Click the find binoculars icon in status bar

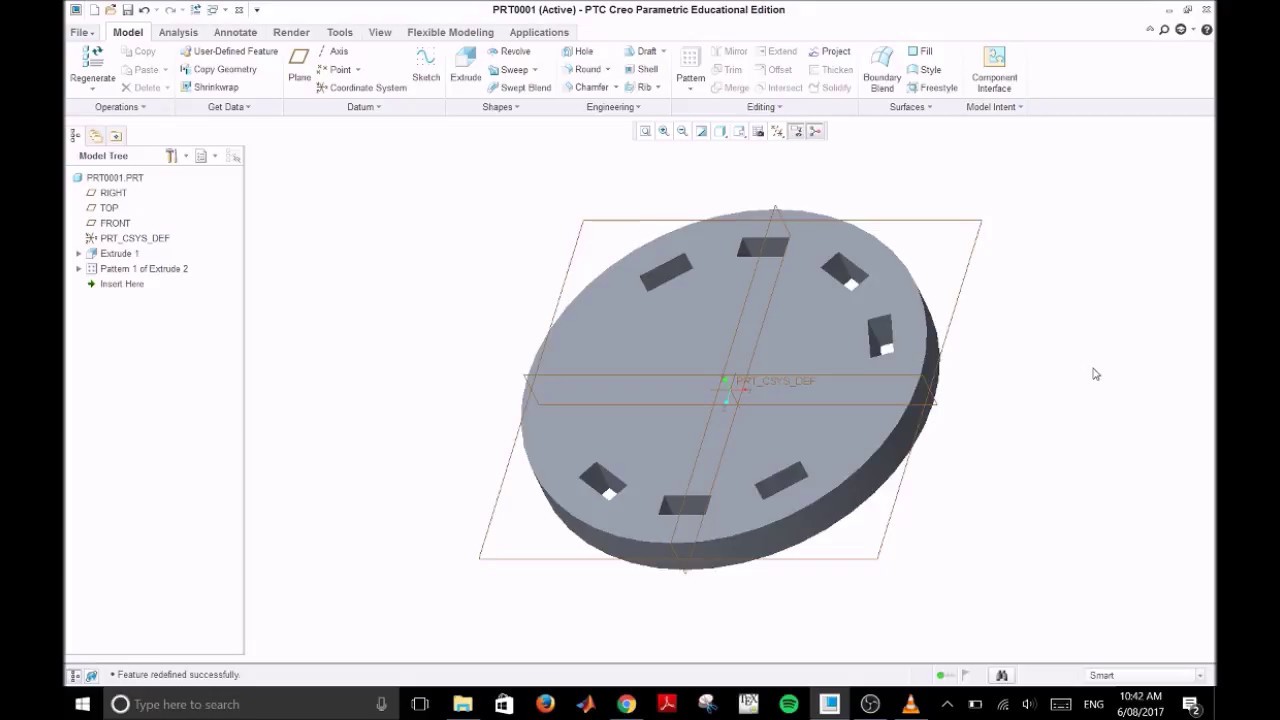click(x=1001, y=675)
